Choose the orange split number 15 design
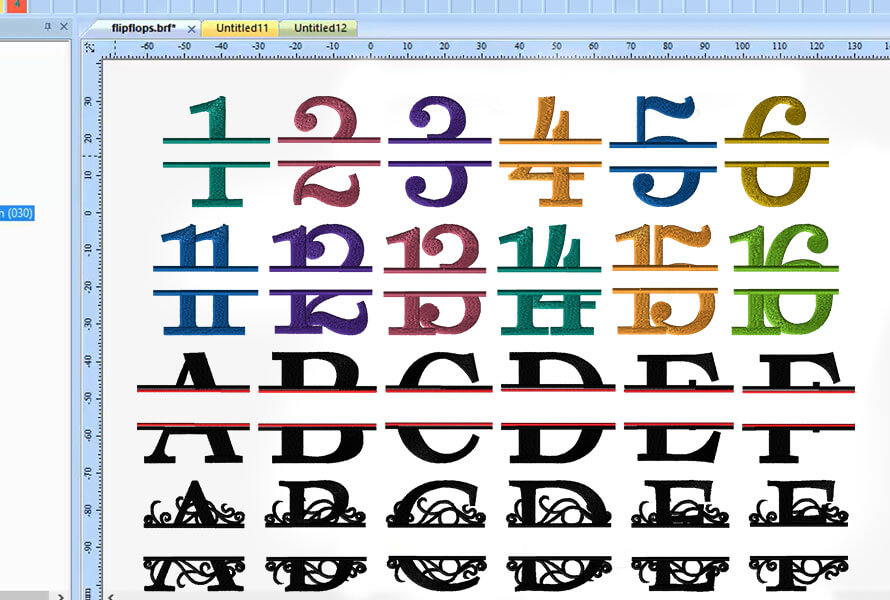The image size is (890, 600). pos(666,279)
